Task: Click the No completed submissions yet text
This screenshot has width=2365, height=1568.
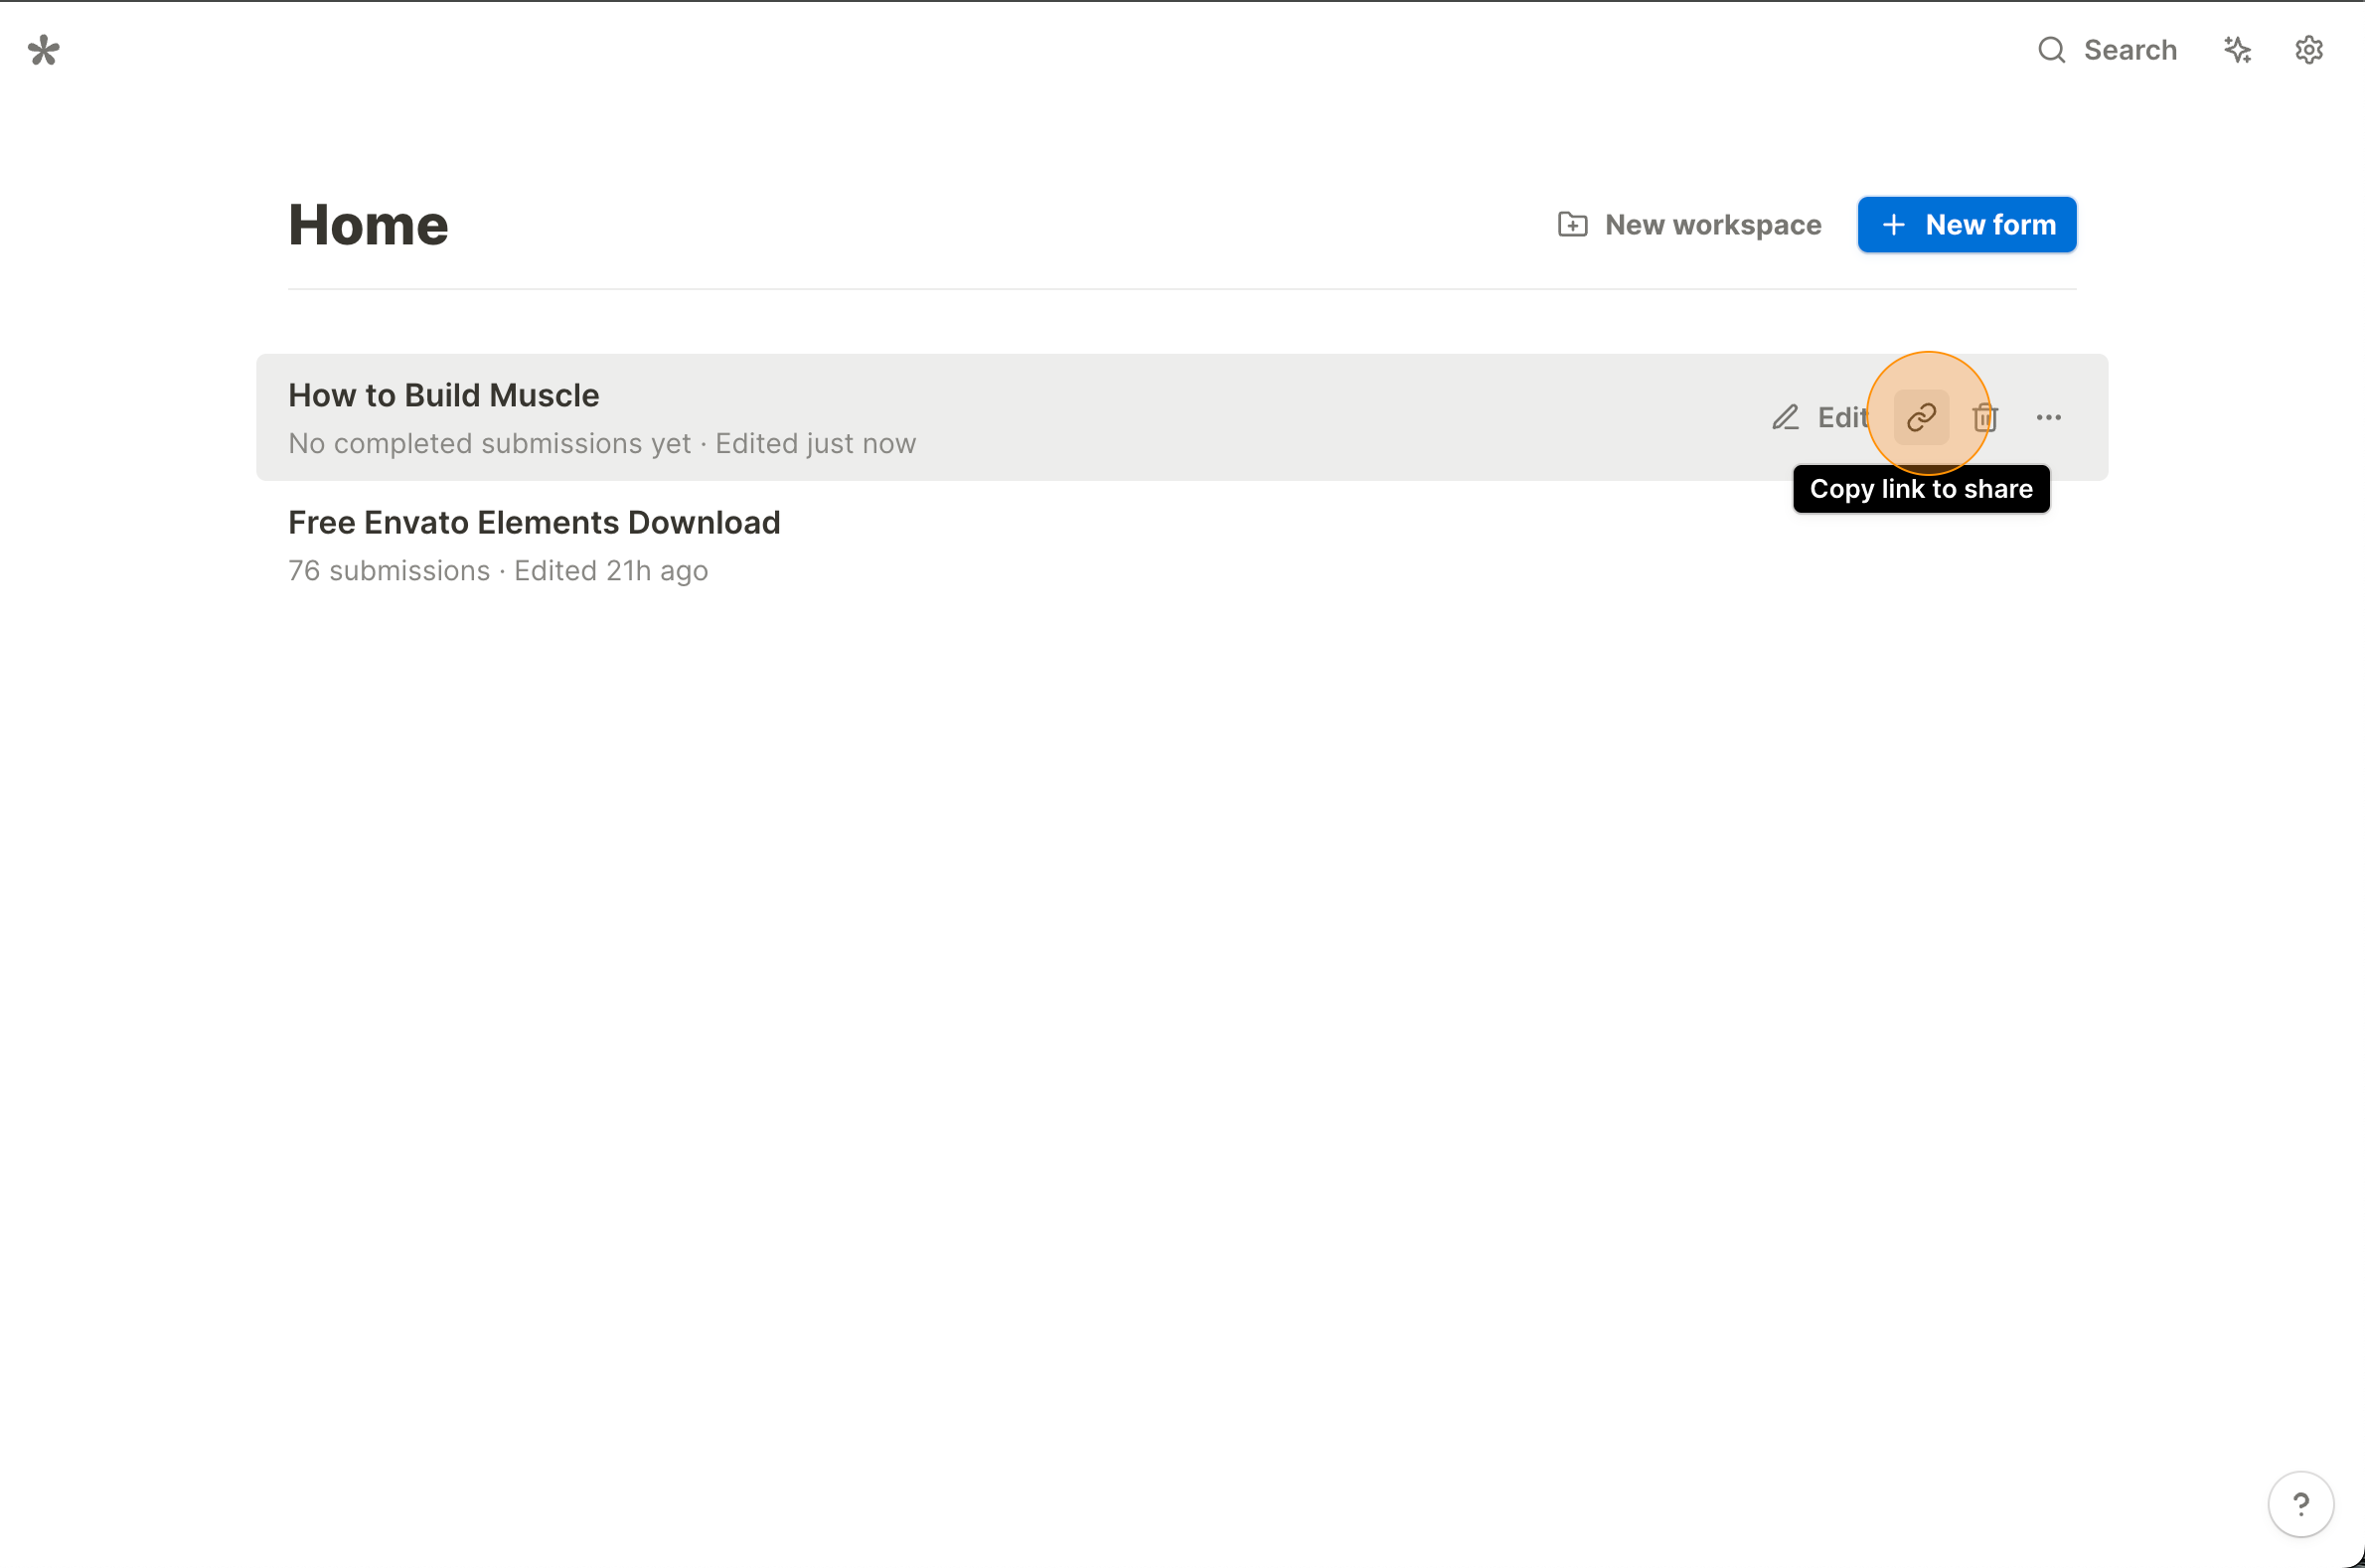Action: tap(489, 443)
